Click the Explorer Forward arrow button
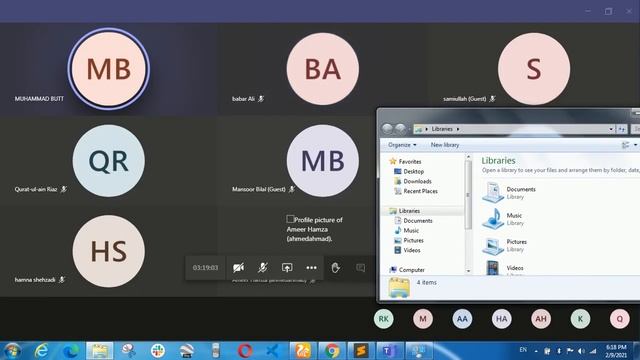640x360 pixels. [x=400, y=129]
